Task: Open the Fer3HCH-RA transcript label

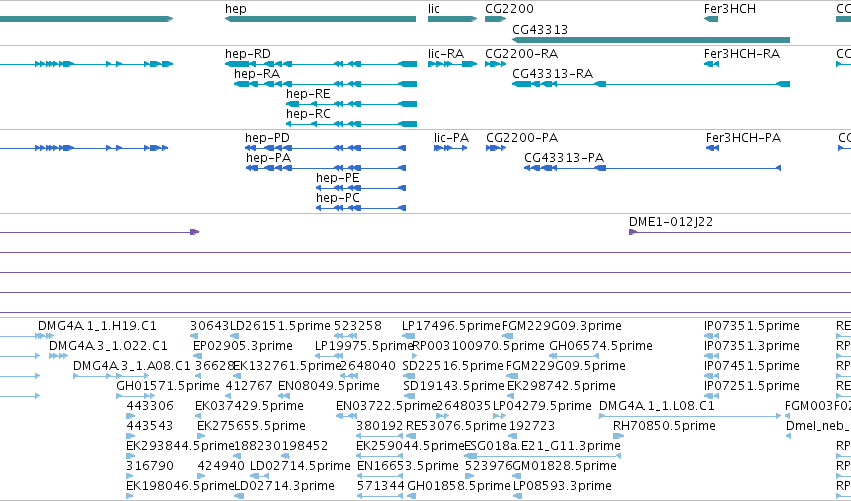Action: coord(741,54)
